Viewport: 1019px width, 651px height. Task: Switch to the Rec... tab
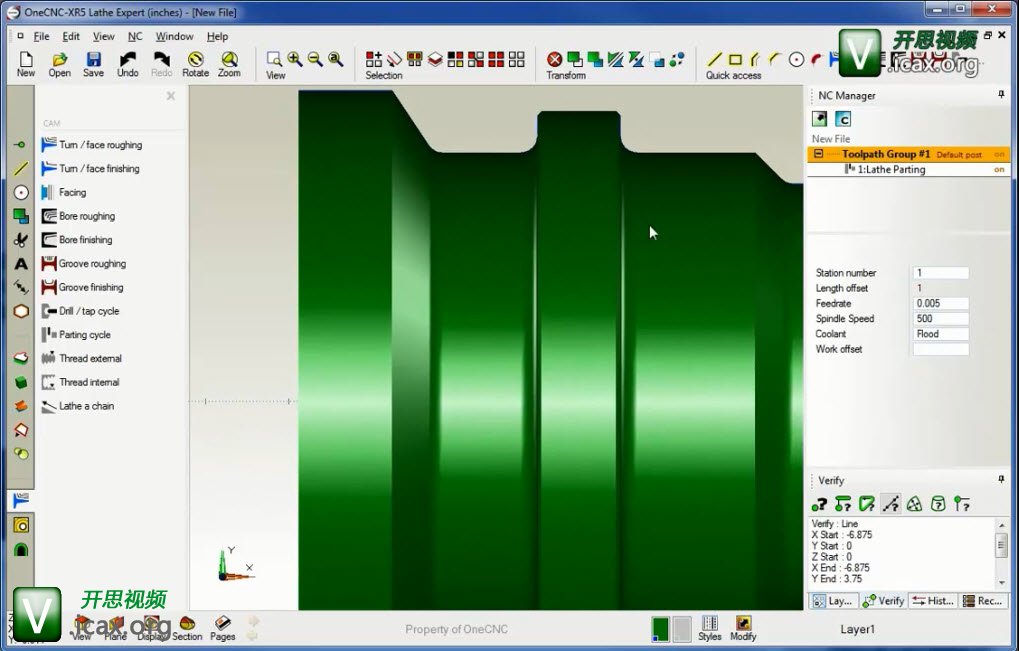[983, 601]
